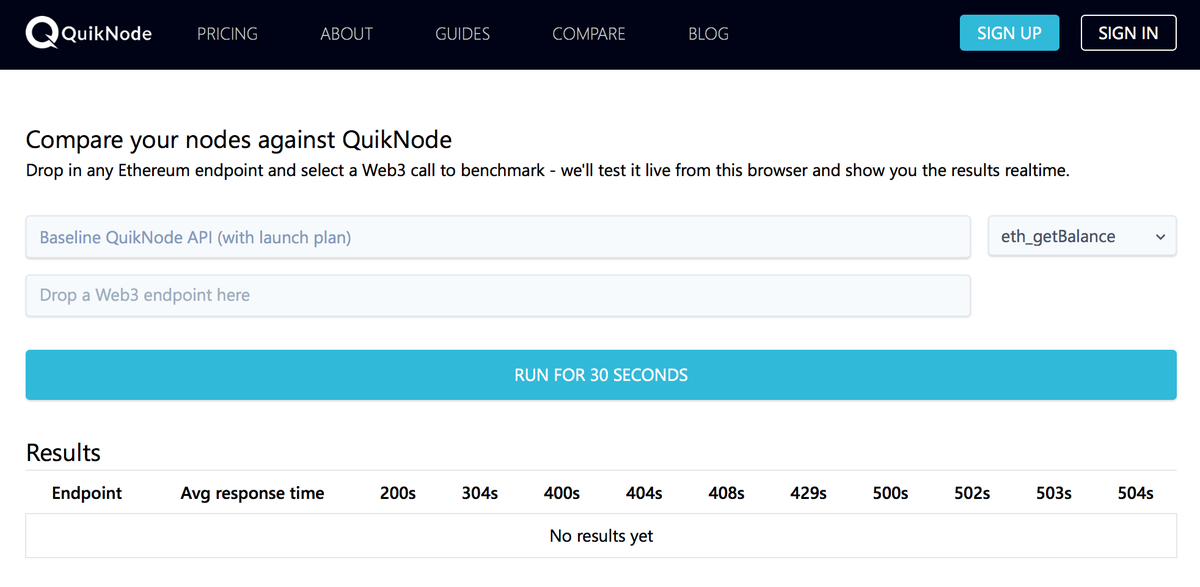
Task: Navigate to the GUIDES section
Action: pos(462,33)
